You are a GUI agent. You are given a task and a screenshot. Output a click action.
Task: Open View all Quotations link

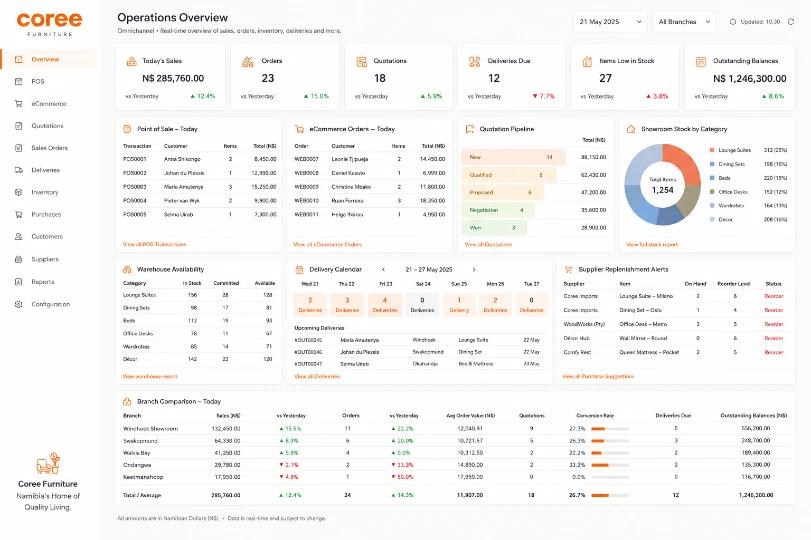(488, 244)
